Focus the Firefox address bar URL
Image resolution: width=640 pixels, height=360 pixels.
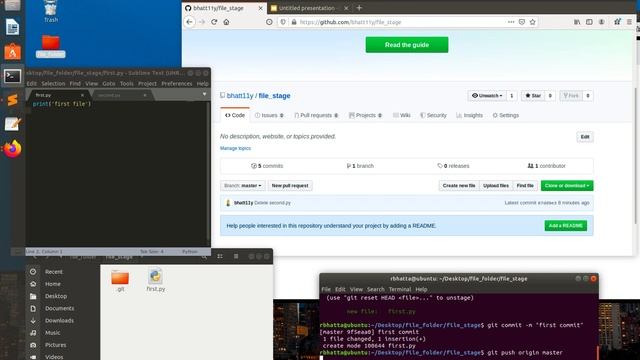(351, 22)
